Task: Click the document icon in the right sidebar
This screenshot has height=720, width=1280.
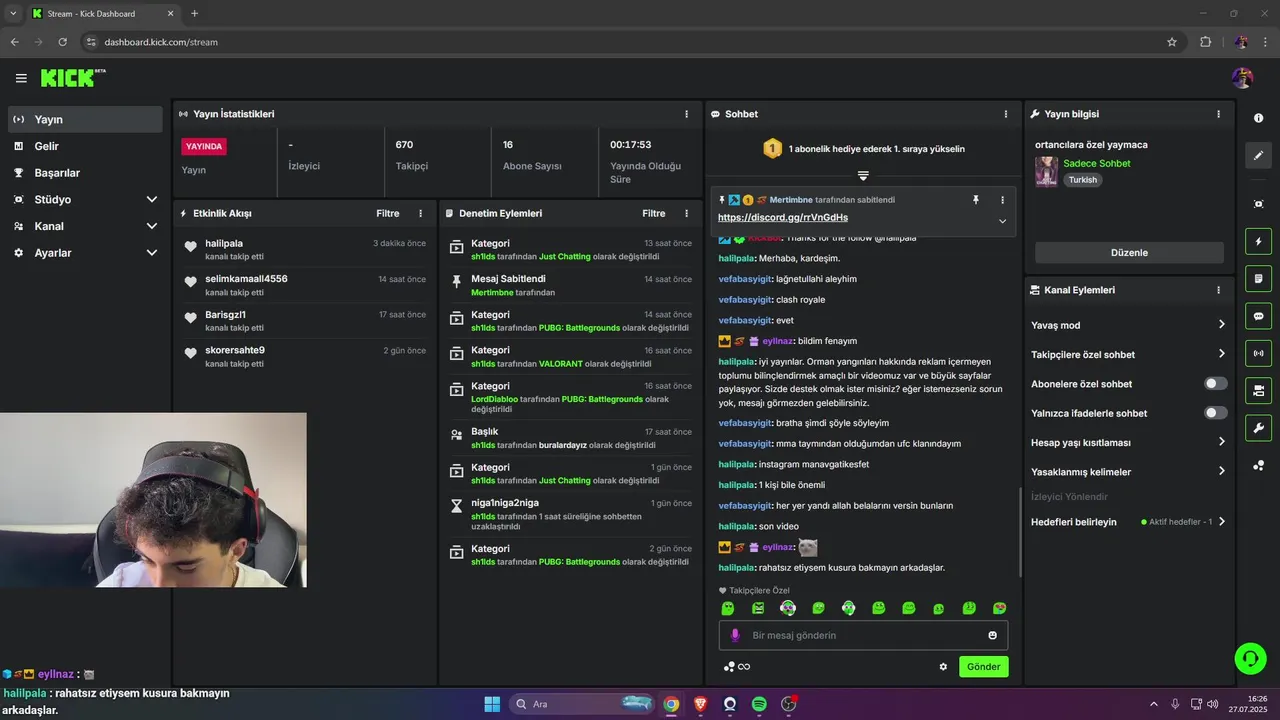Action: (x=1258, y=278)
